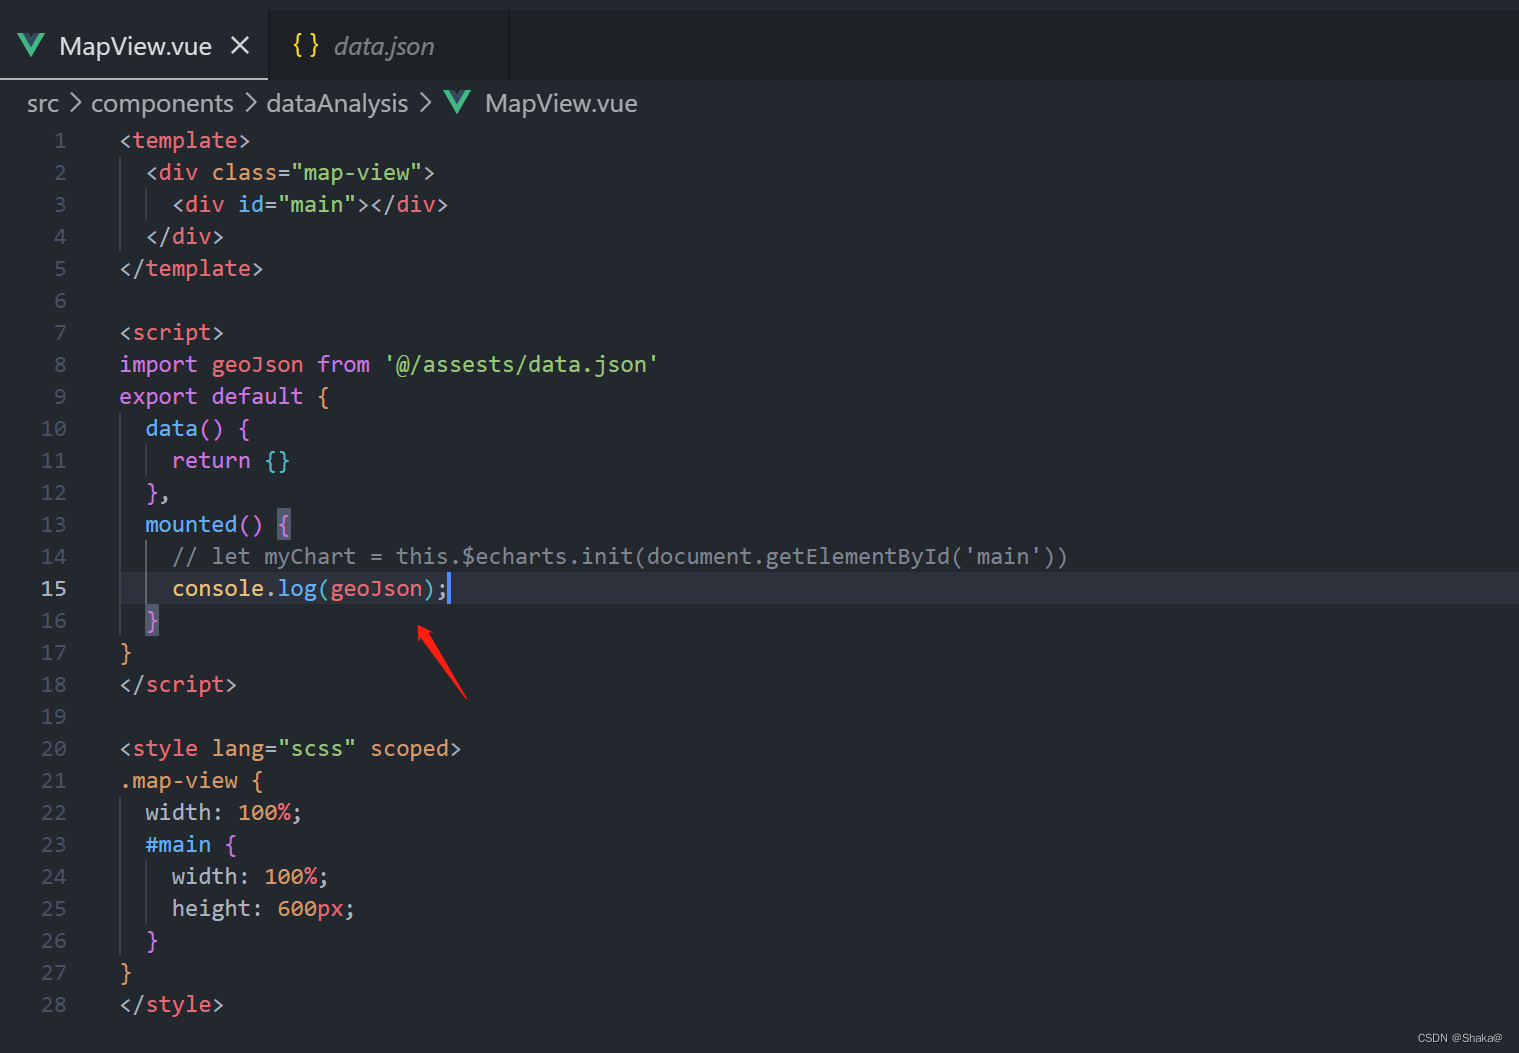The image size is (1519, 1053).
Task: Click the commented myChart line
Action: click(620, 557)
